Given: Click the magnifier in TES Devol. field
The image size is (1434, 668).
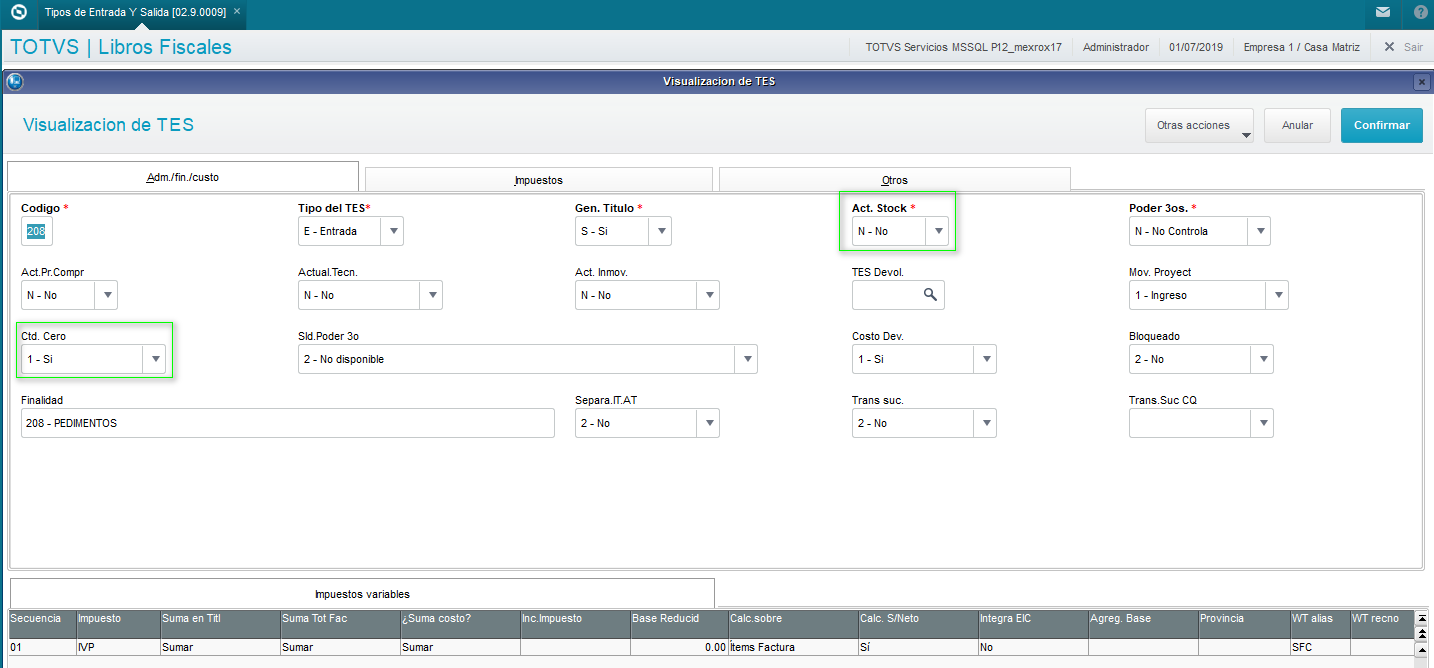Looking at the screenshot, I should pos(930,295).
